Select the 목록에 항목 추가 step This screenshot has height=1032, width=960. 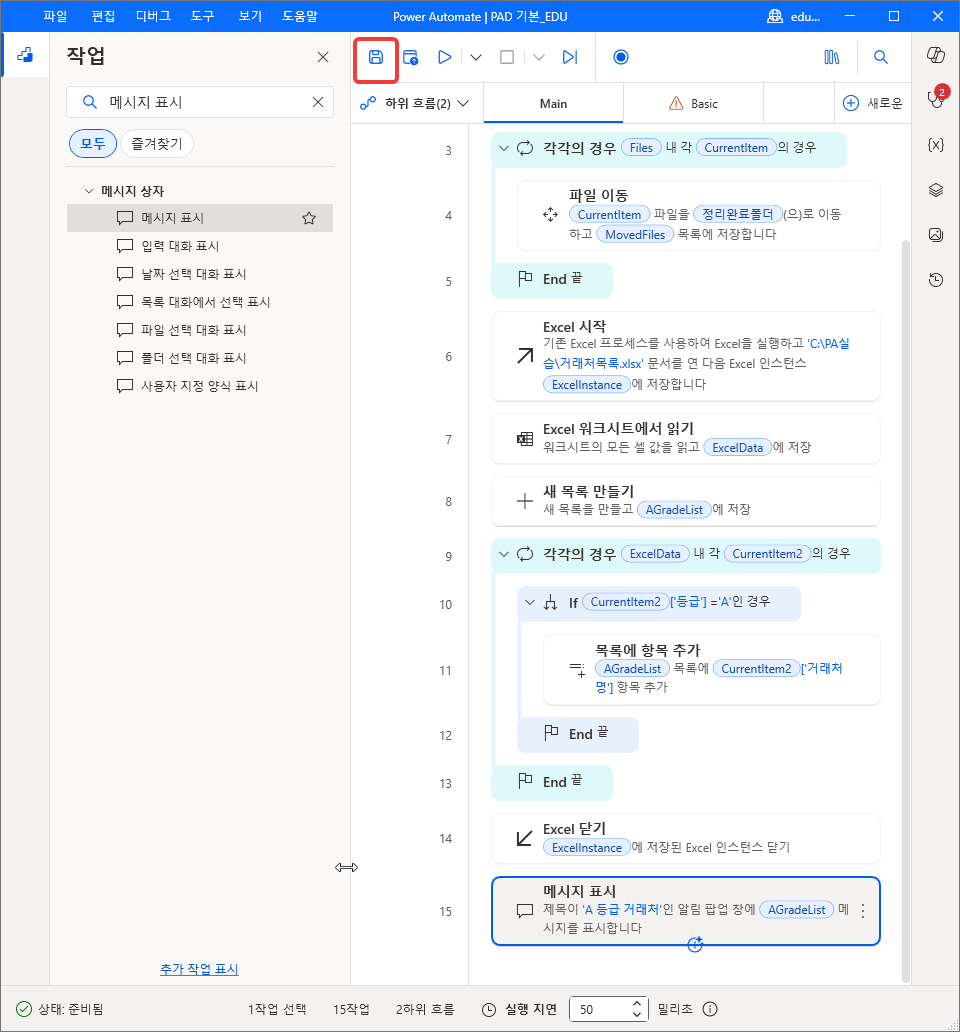pos(712,669)
